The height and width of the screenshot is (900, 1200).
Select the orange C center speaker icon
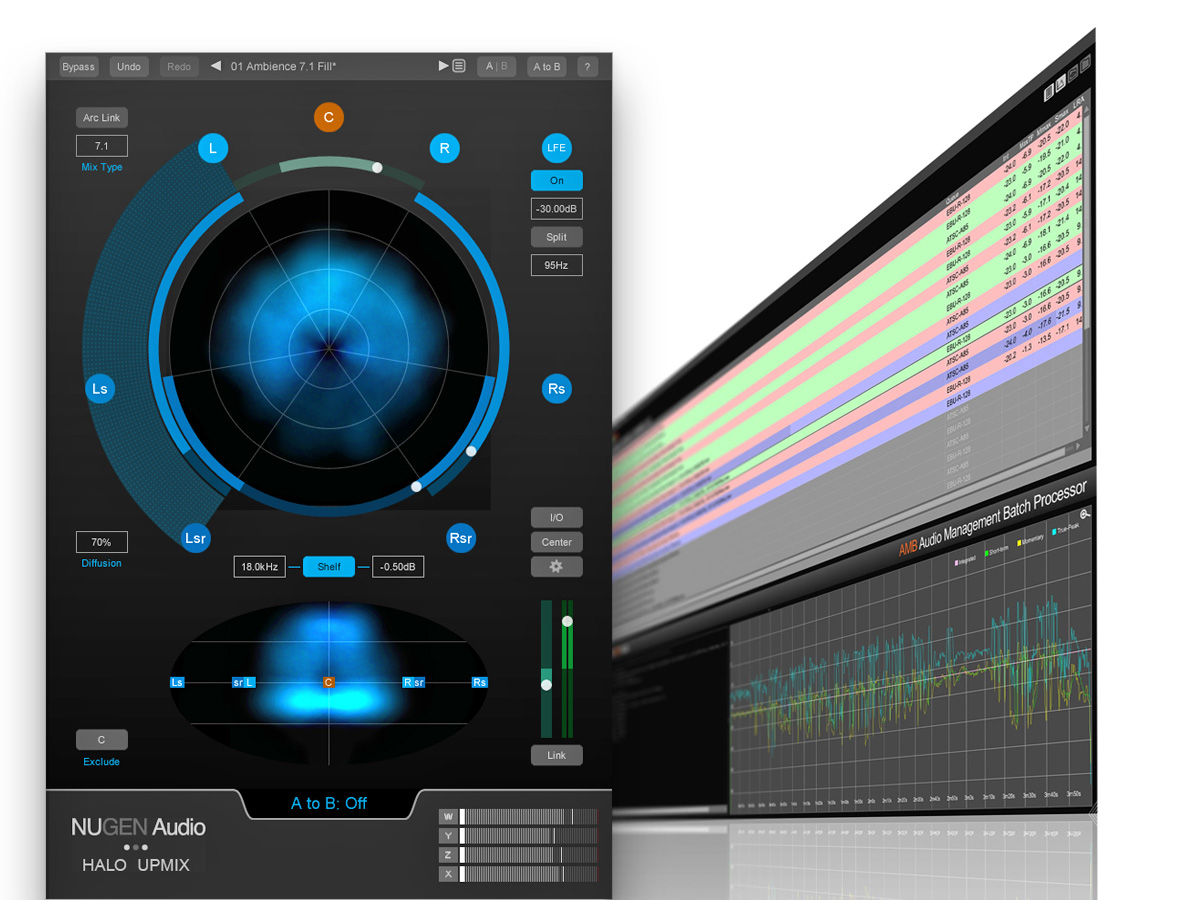tap(328, 117)
